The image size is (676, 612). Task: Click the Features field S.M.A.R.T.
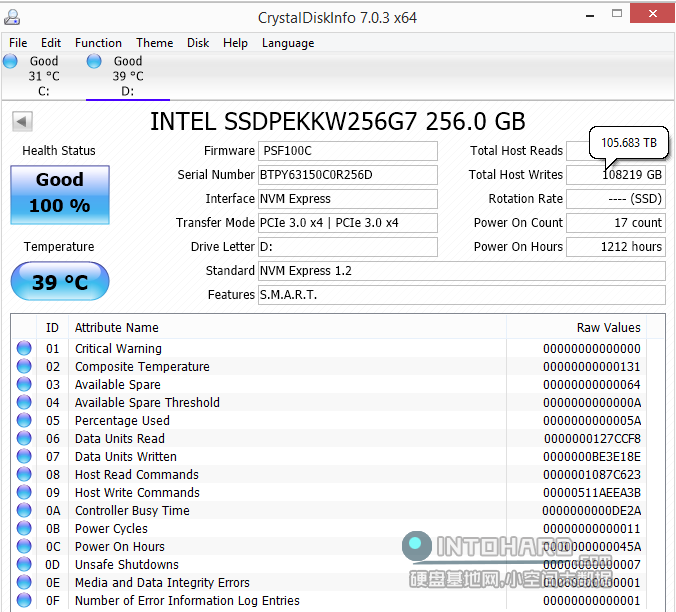coord(462,295)
